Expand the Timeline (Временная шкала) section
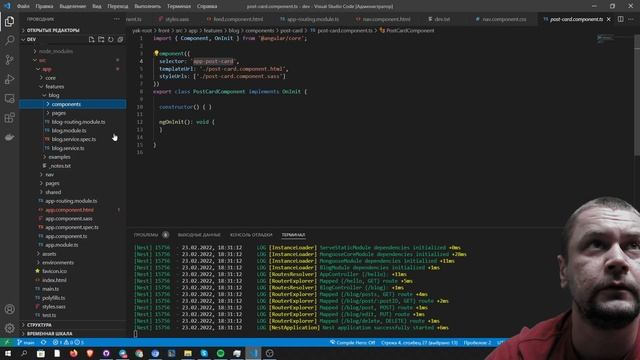The height and width of the screenshot is (360, 640). coord(49,334)
